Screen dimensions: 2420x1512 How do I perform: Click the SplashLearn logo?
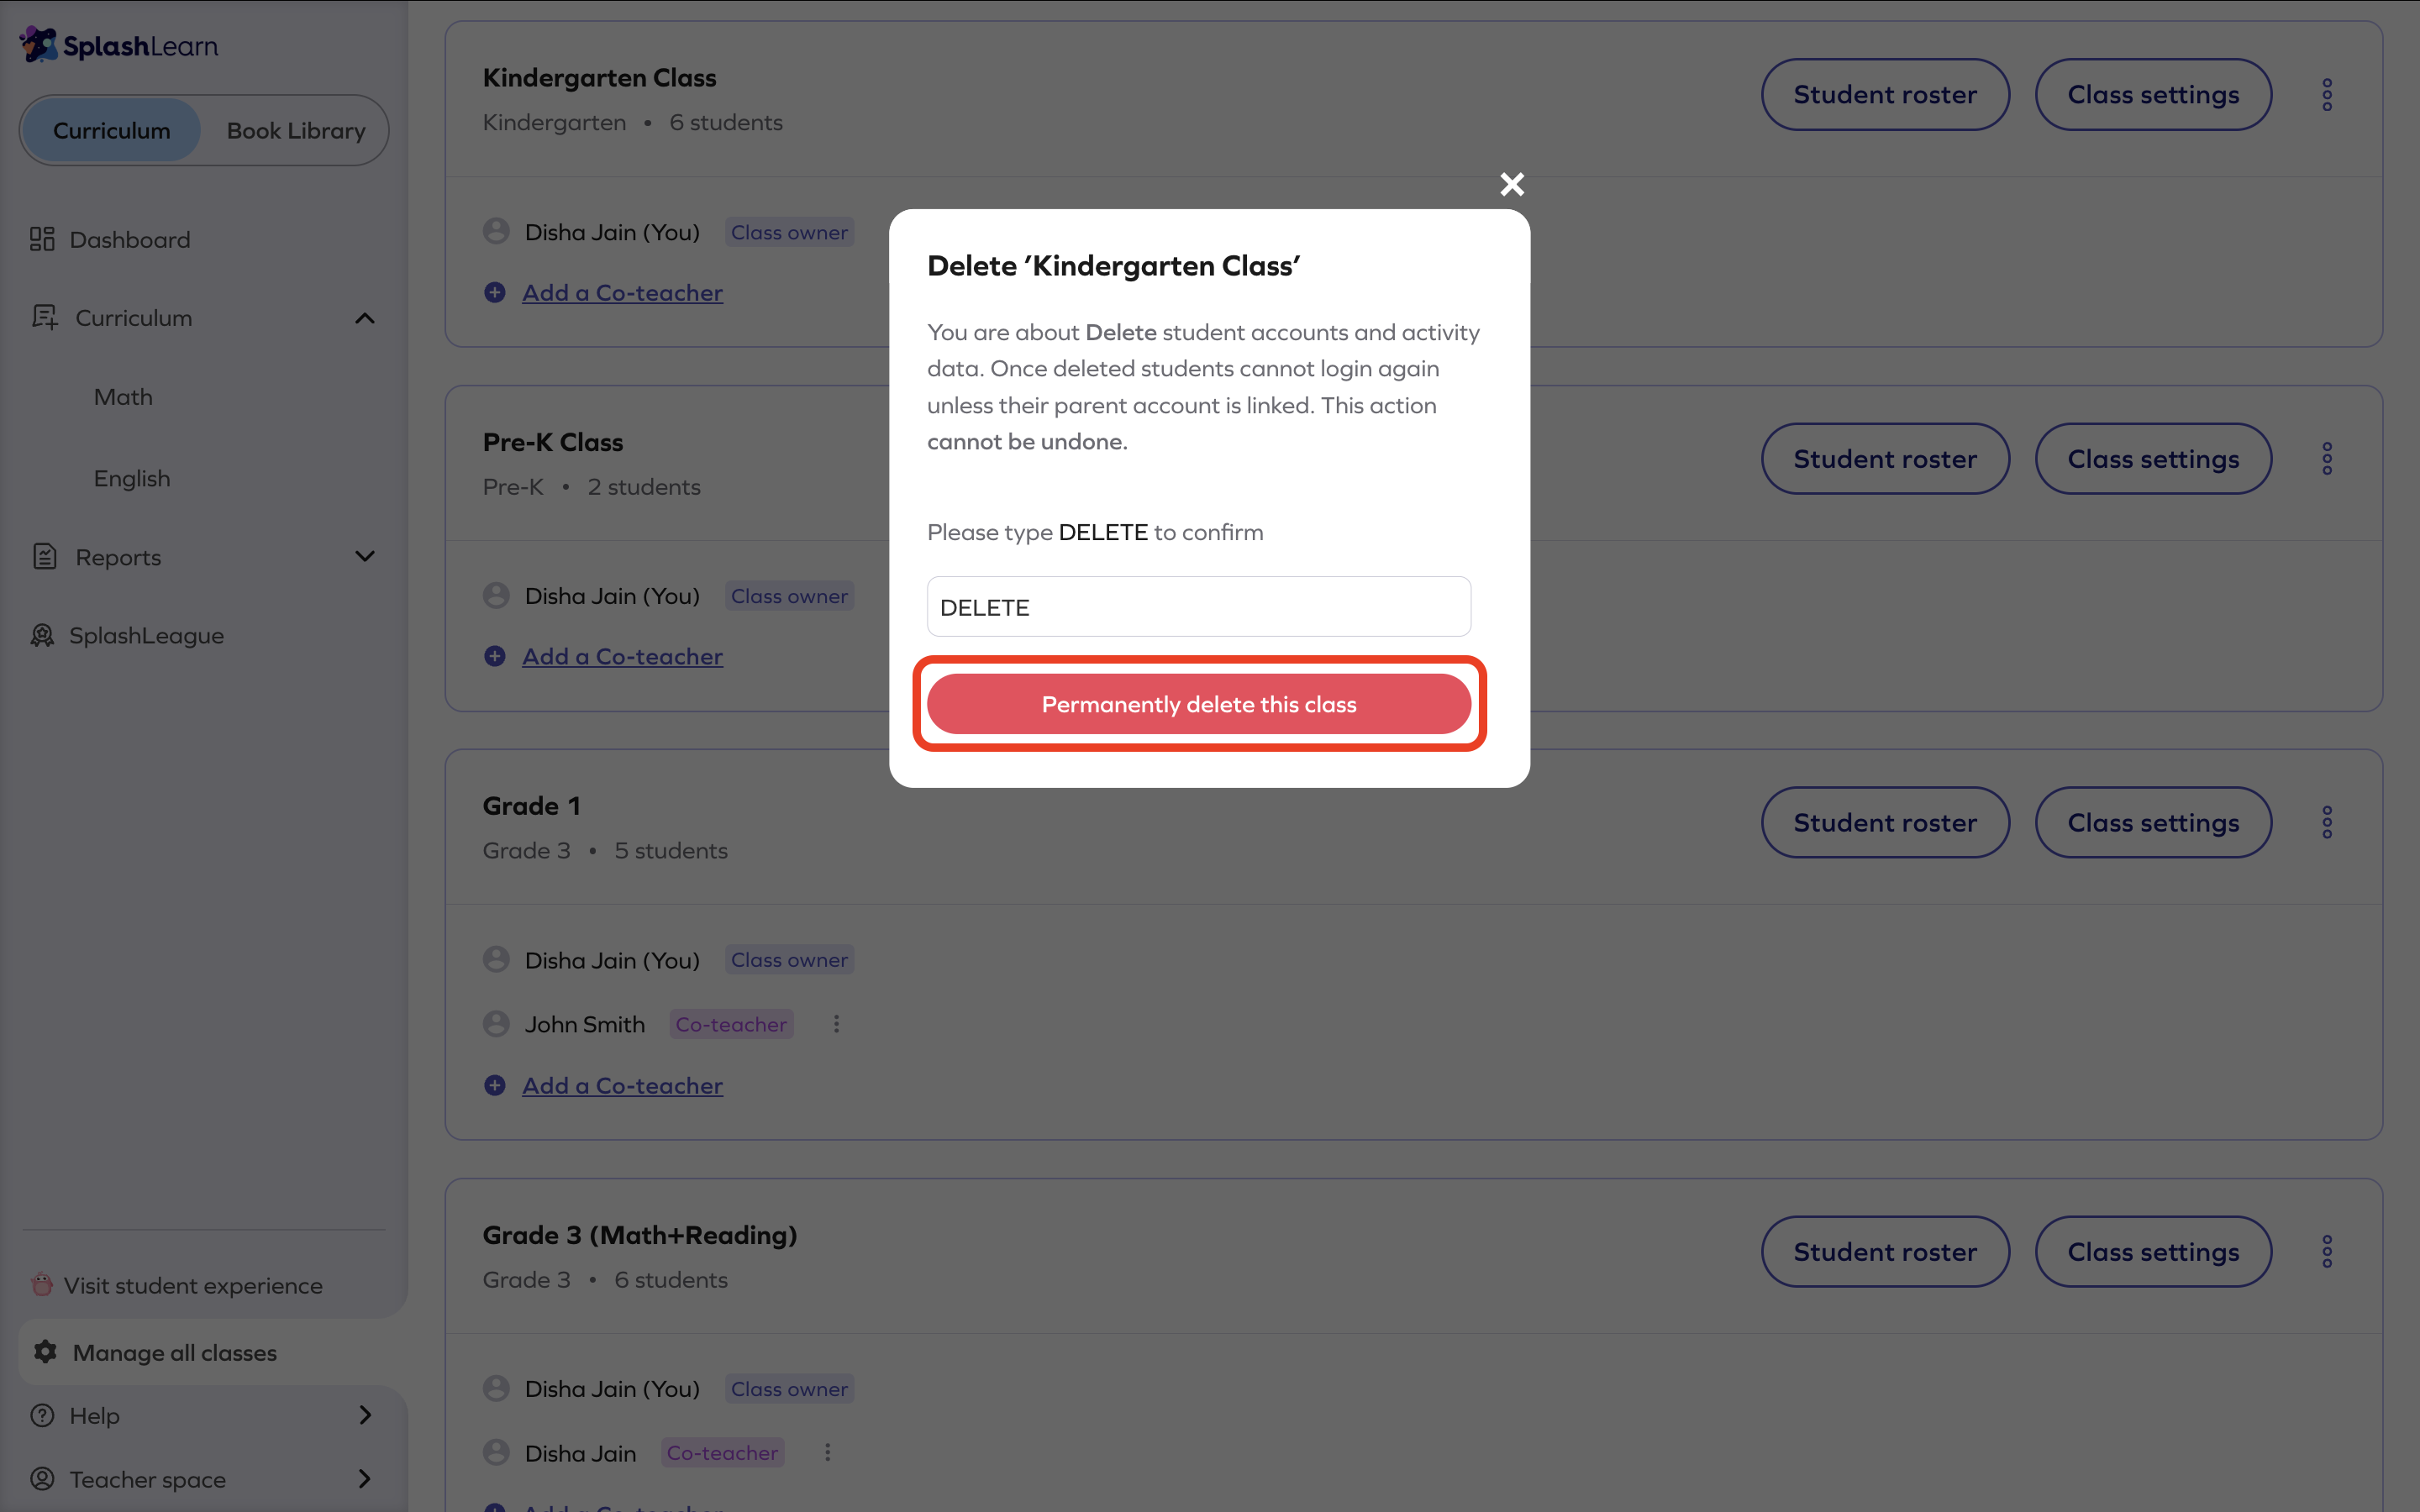click(x=119, y=45)
